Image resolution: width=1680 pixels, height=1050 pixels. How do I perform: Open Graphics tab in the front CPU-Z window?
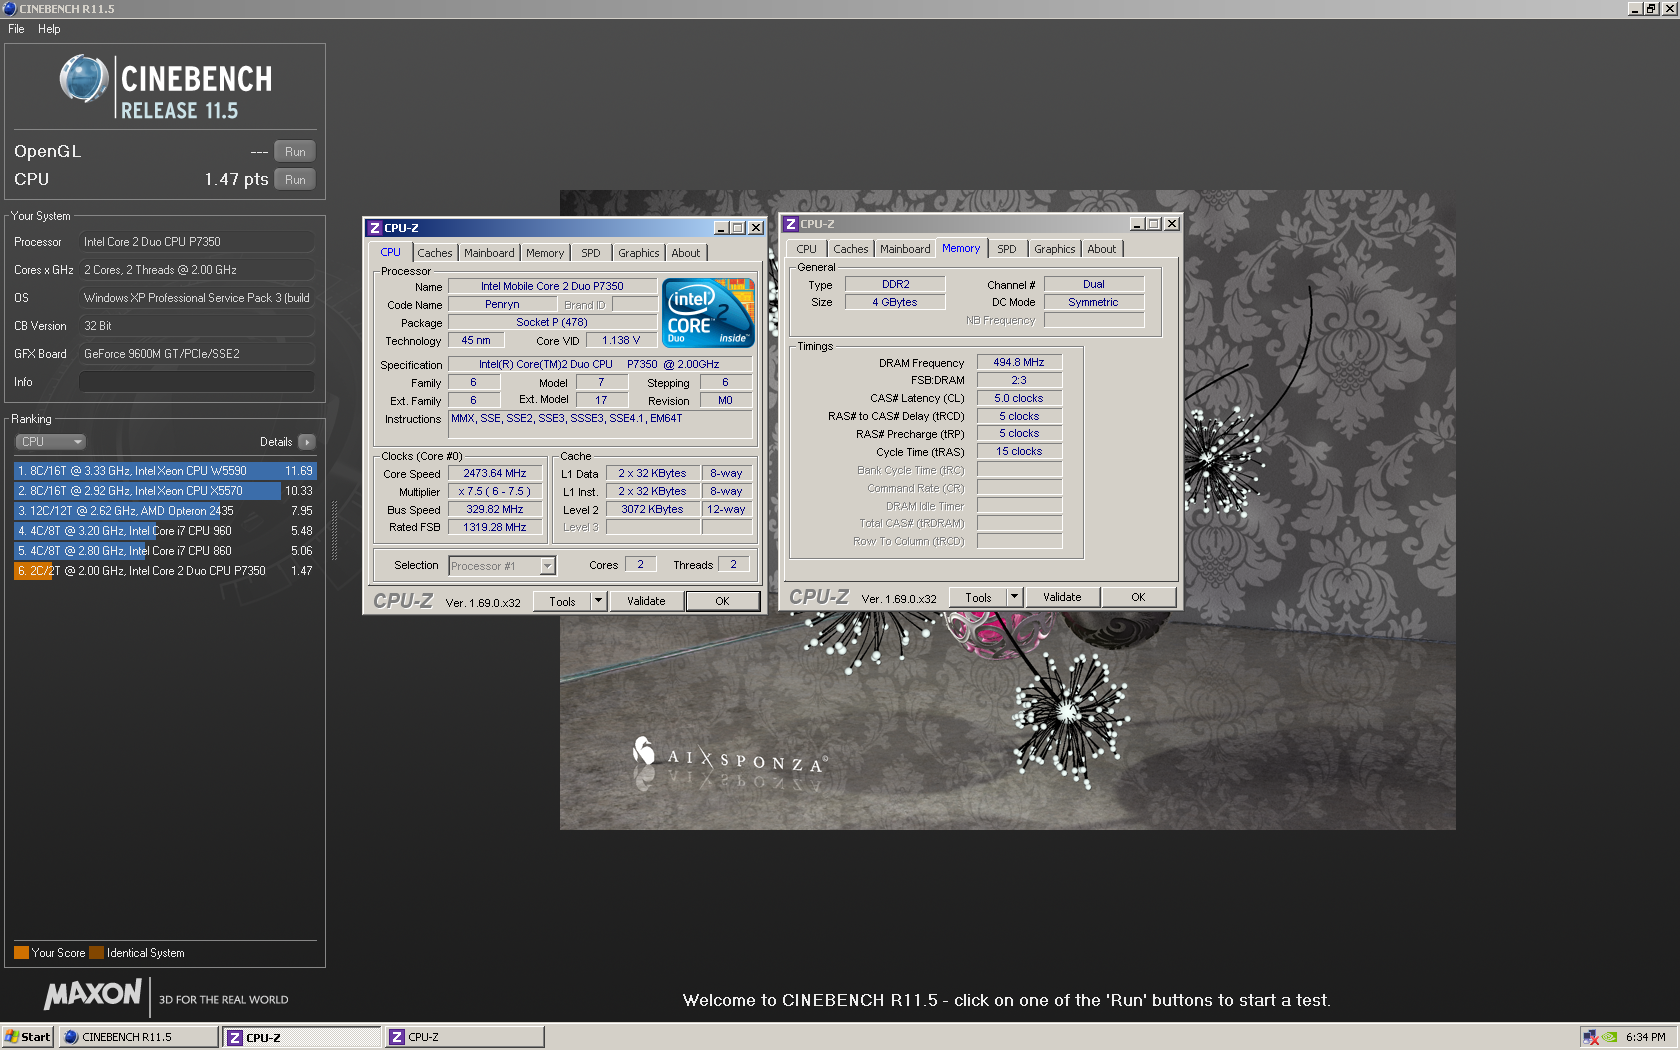(x=638, y=253)
